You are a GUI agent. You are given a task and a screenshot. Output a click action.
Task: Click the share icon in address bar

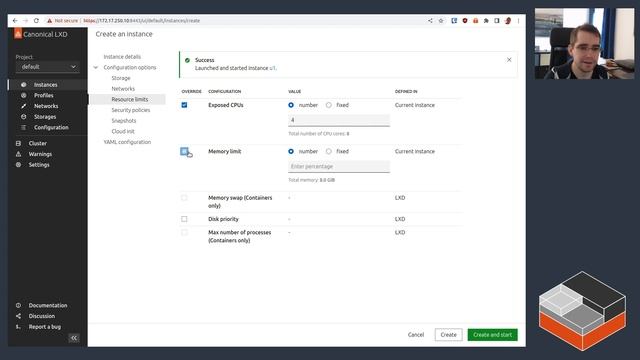click(430, 20)
